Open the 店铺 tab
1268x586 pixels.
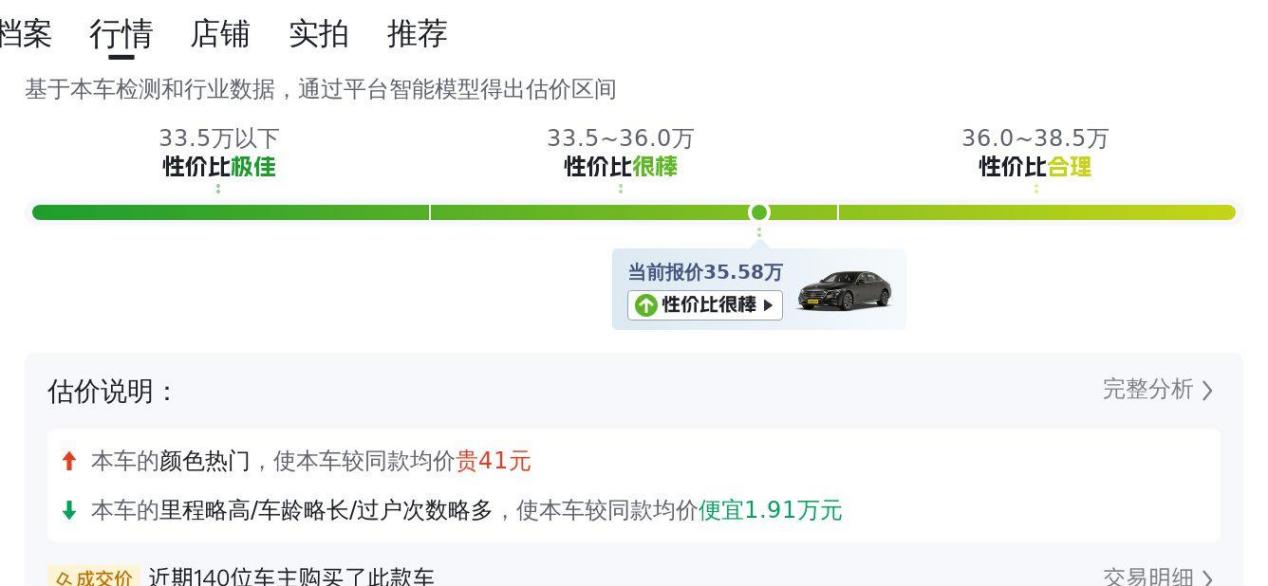coord(220,34)
